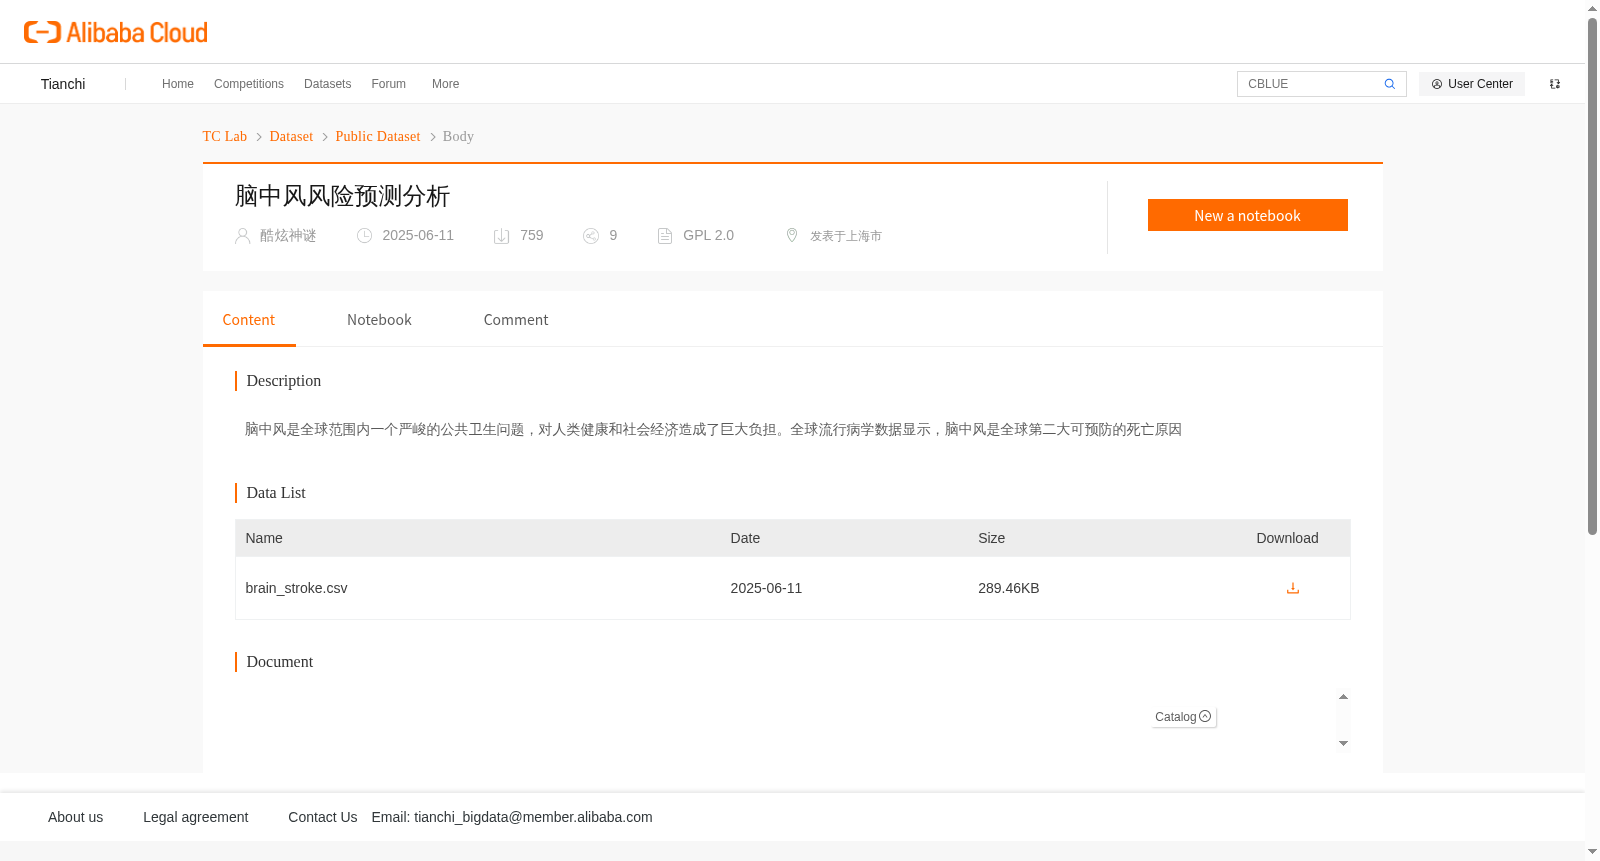
Task: Click the 2025-06-11 table date cell
Action: 766,588
